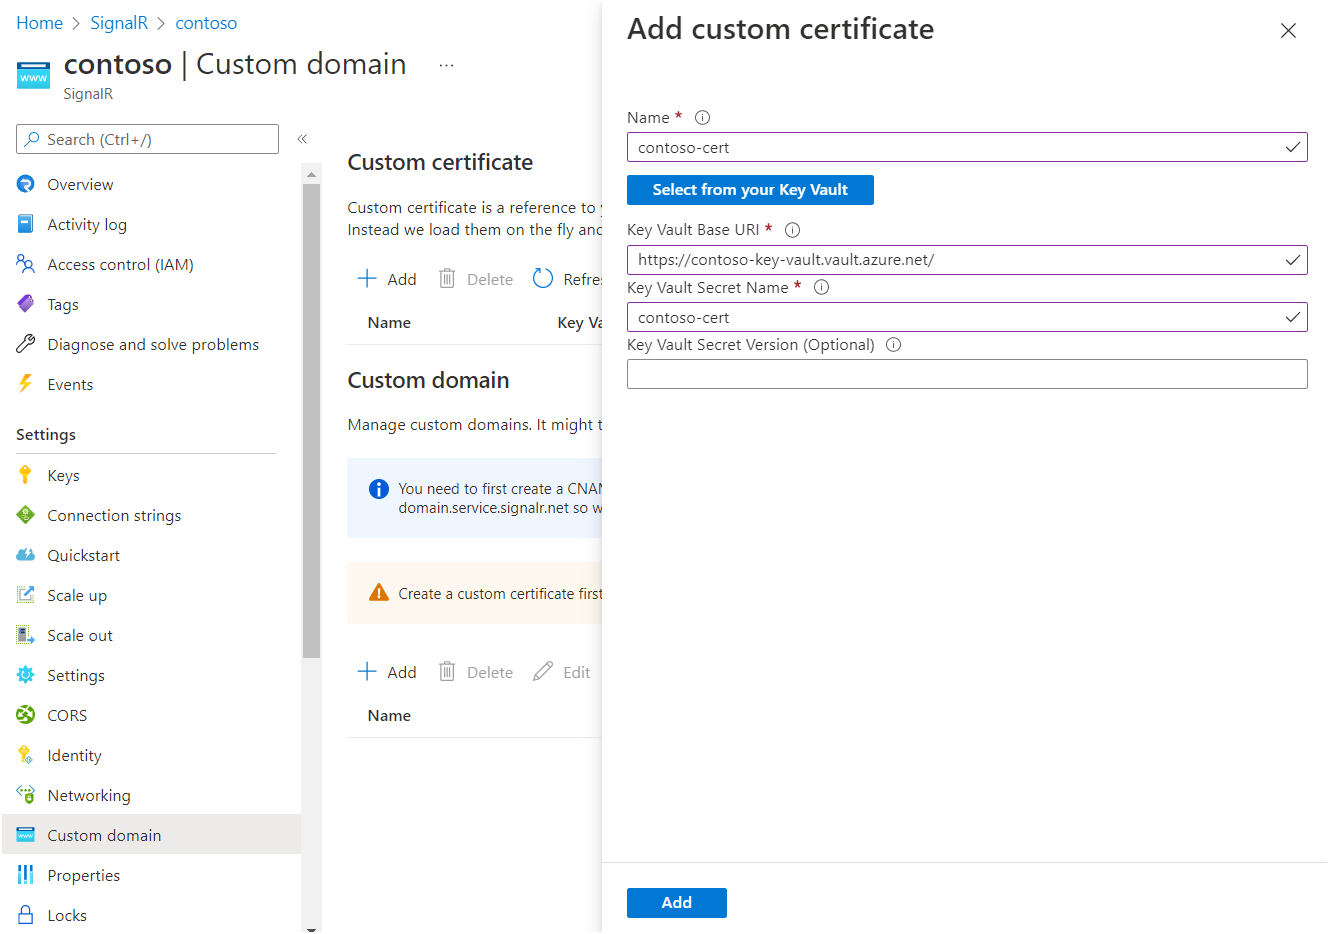This screenshot has height=934, width=1329.
Task: Click the Connection strings icon
Action: [x=27, y=514]
